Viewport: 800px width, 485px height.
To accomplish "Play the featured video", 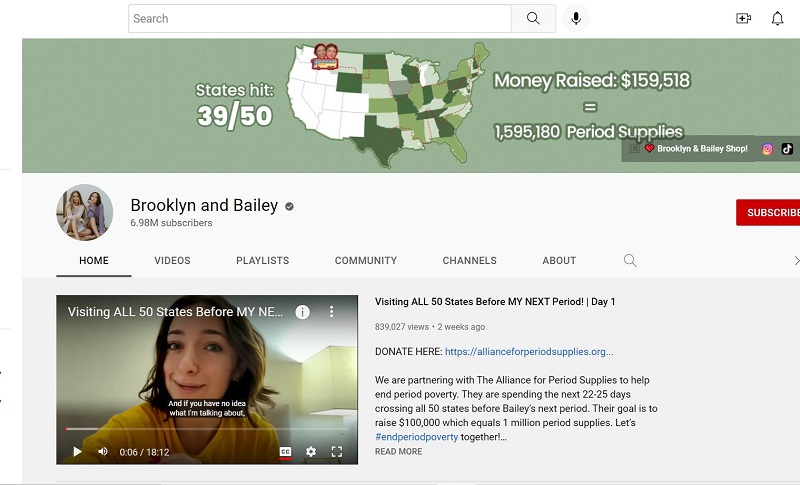I will pyautogui.click(x=77, y=452).
